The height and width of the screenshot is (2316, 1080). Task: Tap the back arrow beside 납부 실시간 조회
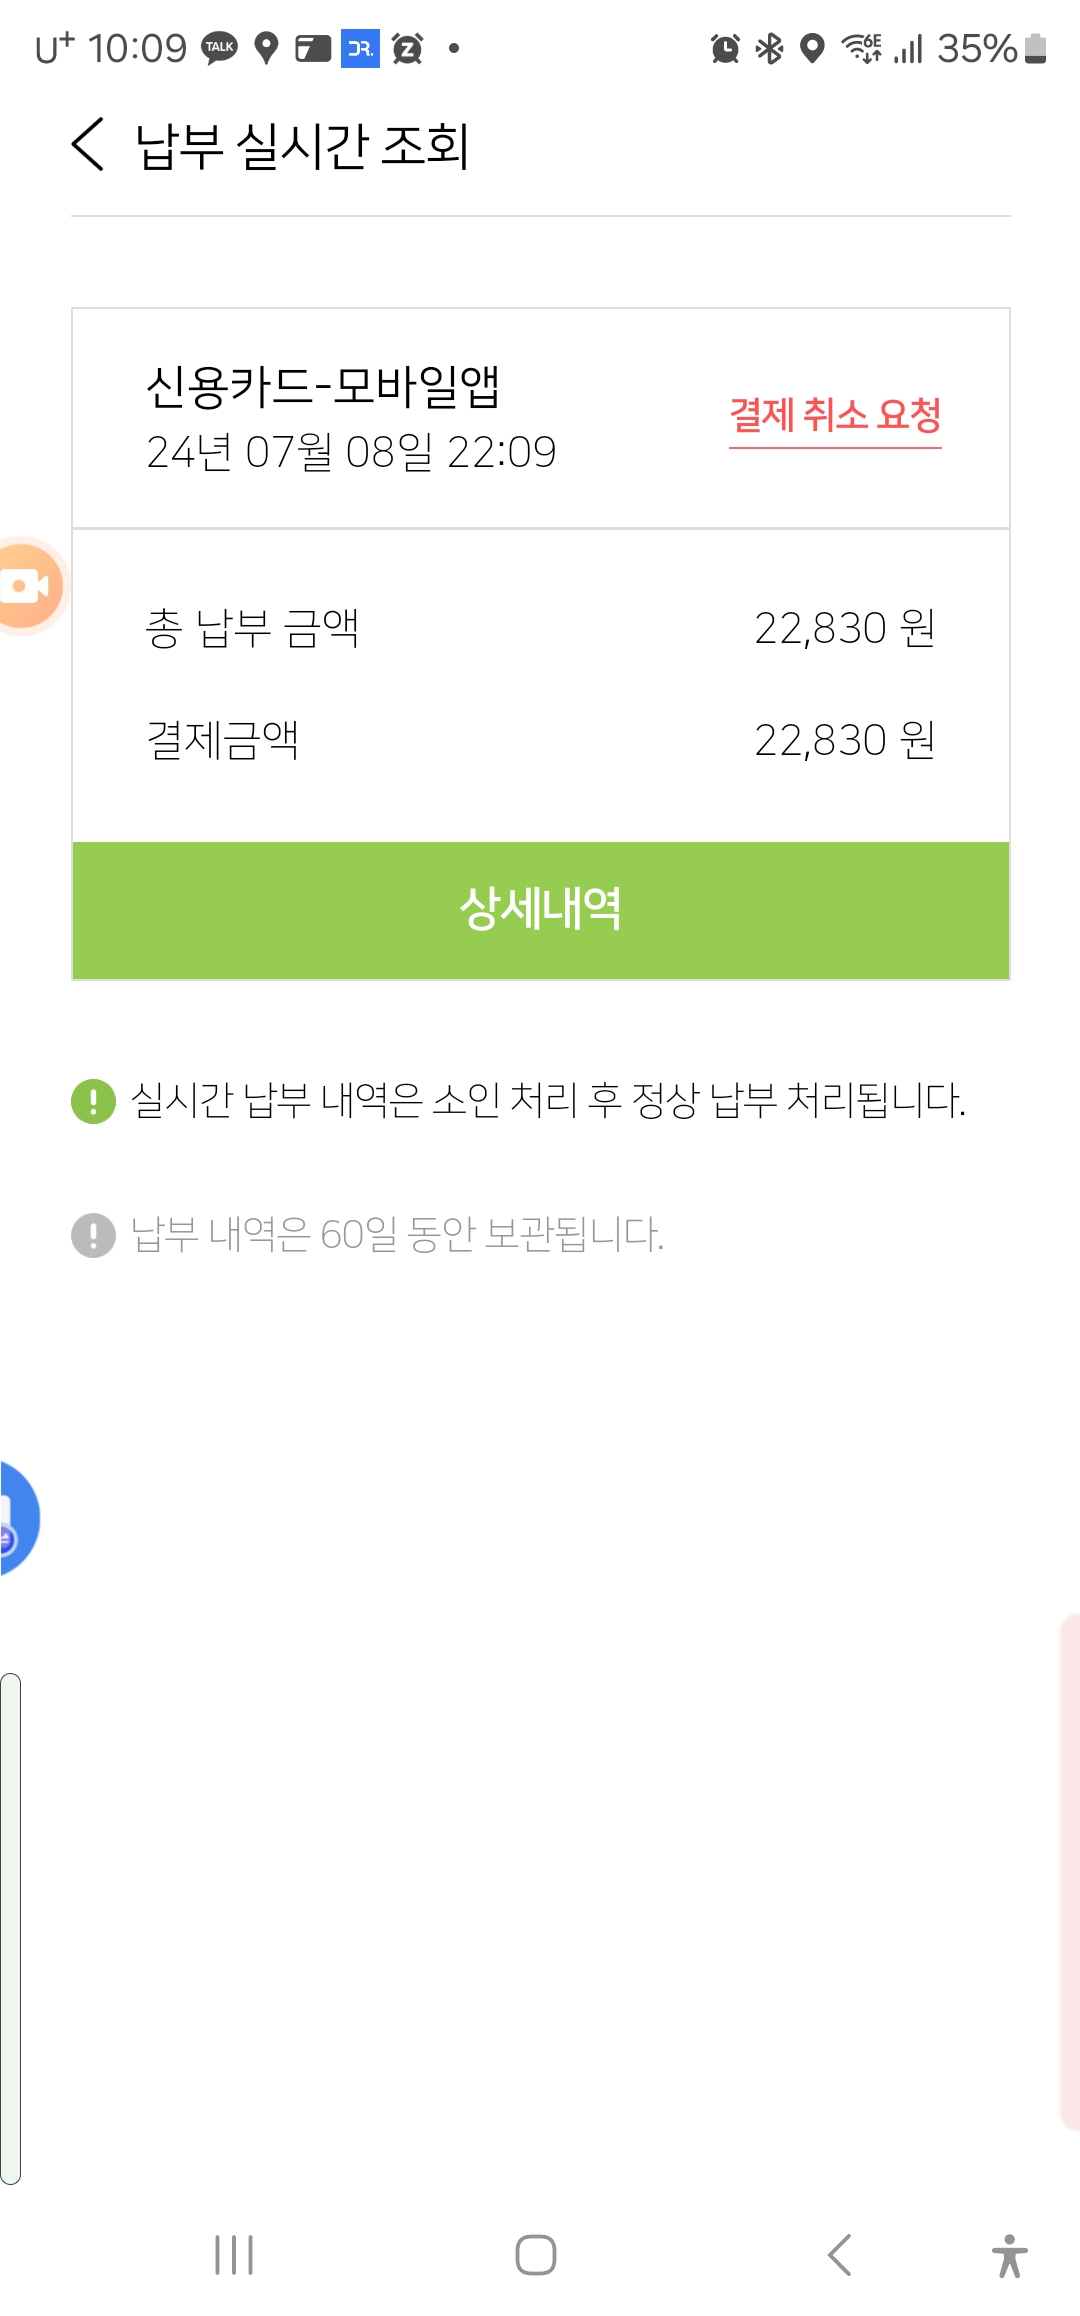coord(88,145)
